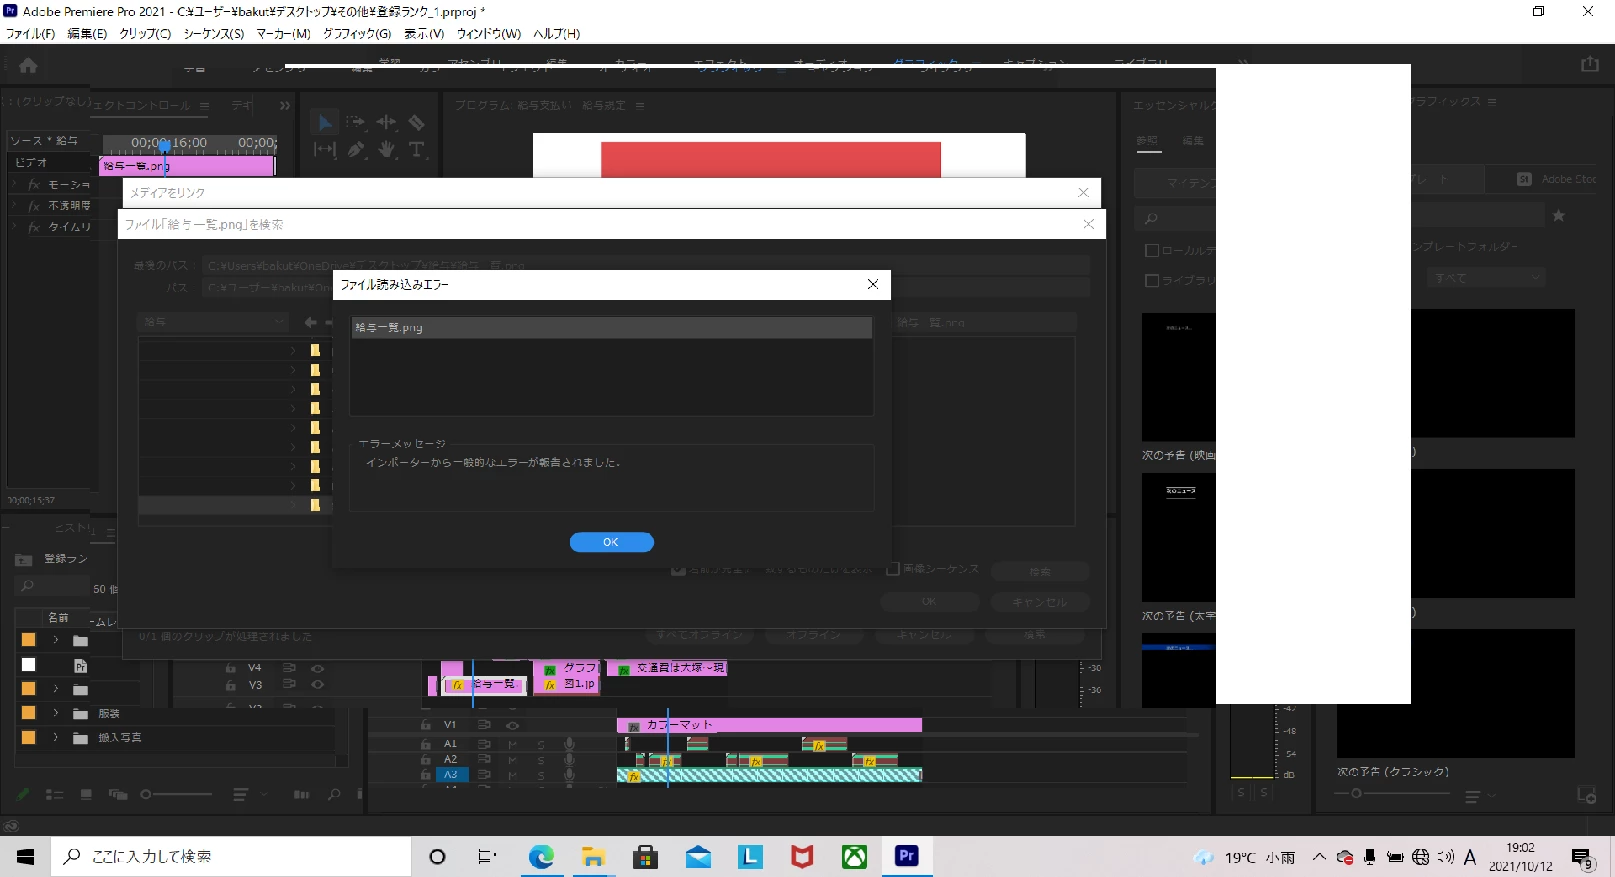Image resolution: width=1615 pixels, height=877 pixels.
Task: Go to the Premiere Home screen icon
Action: (x=28, y=65)
